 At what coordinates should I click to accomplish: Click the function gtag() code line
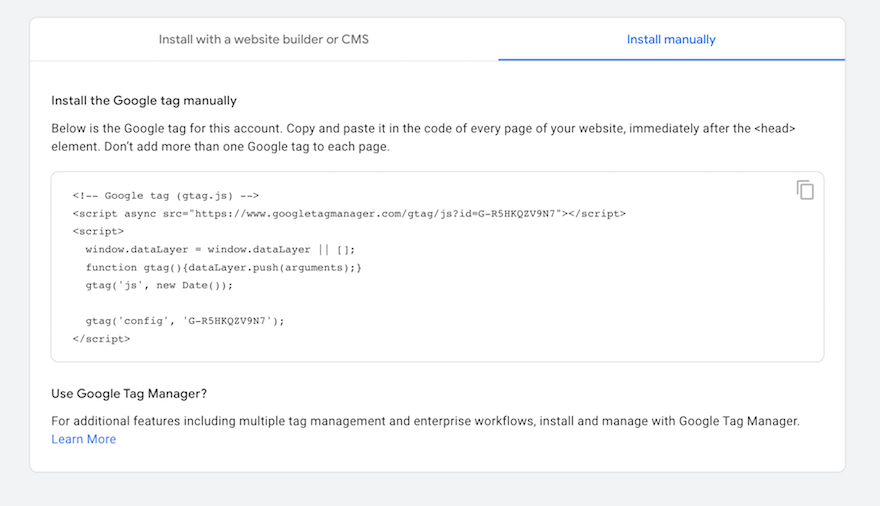coord(223,268)
